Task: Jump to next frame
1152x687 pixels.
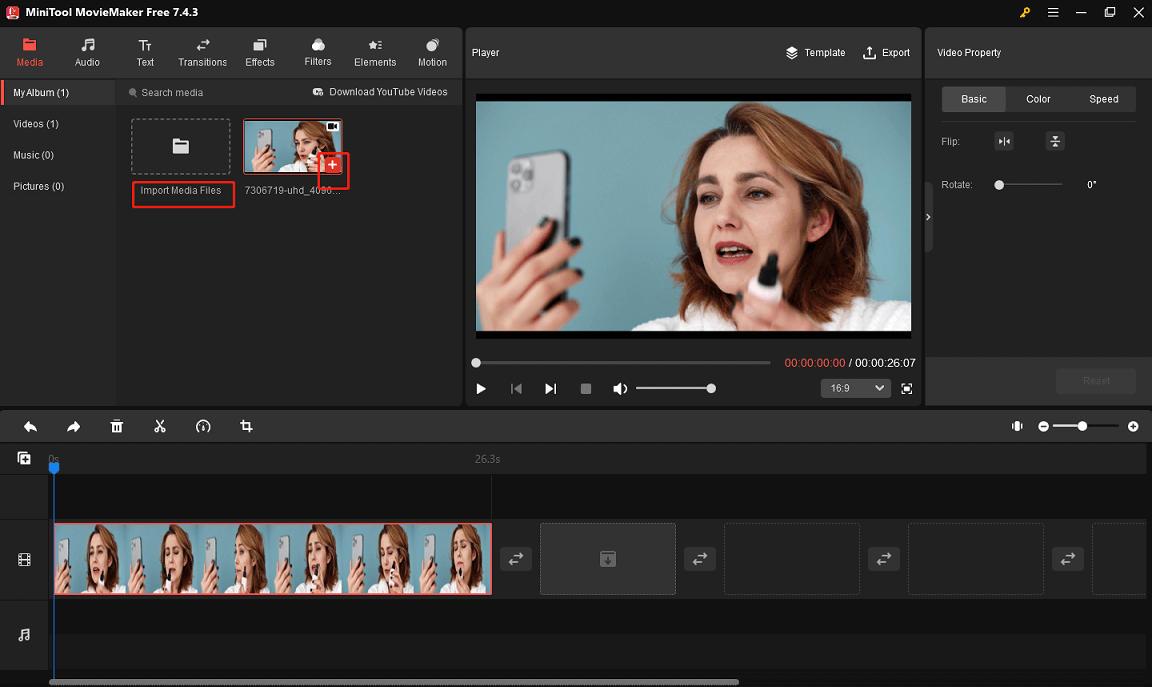Action: 550,389
